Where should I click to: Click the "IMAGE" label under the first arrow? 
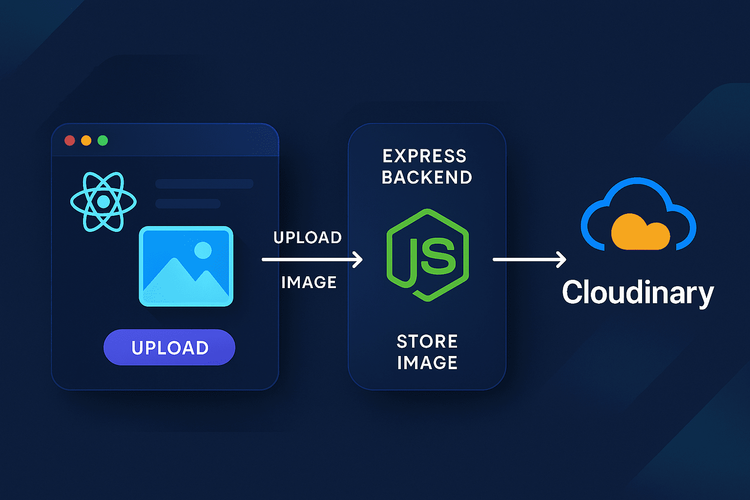tap(309, 282)
